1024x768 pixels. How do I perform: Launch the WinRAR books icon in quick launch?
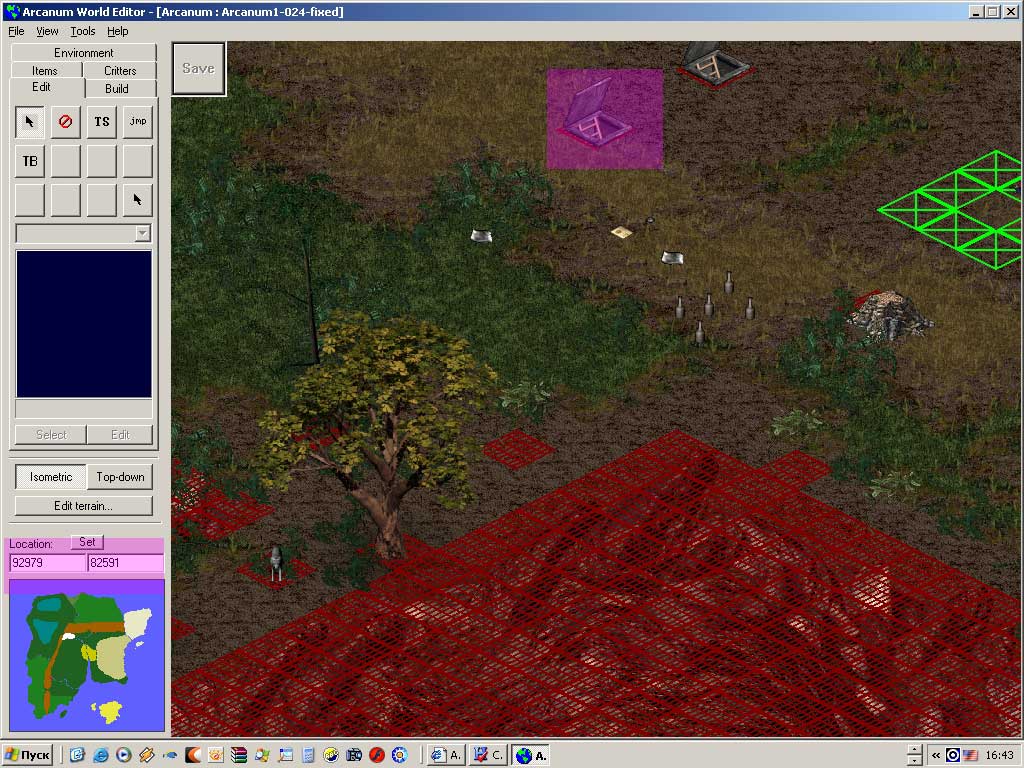(239, 755)
